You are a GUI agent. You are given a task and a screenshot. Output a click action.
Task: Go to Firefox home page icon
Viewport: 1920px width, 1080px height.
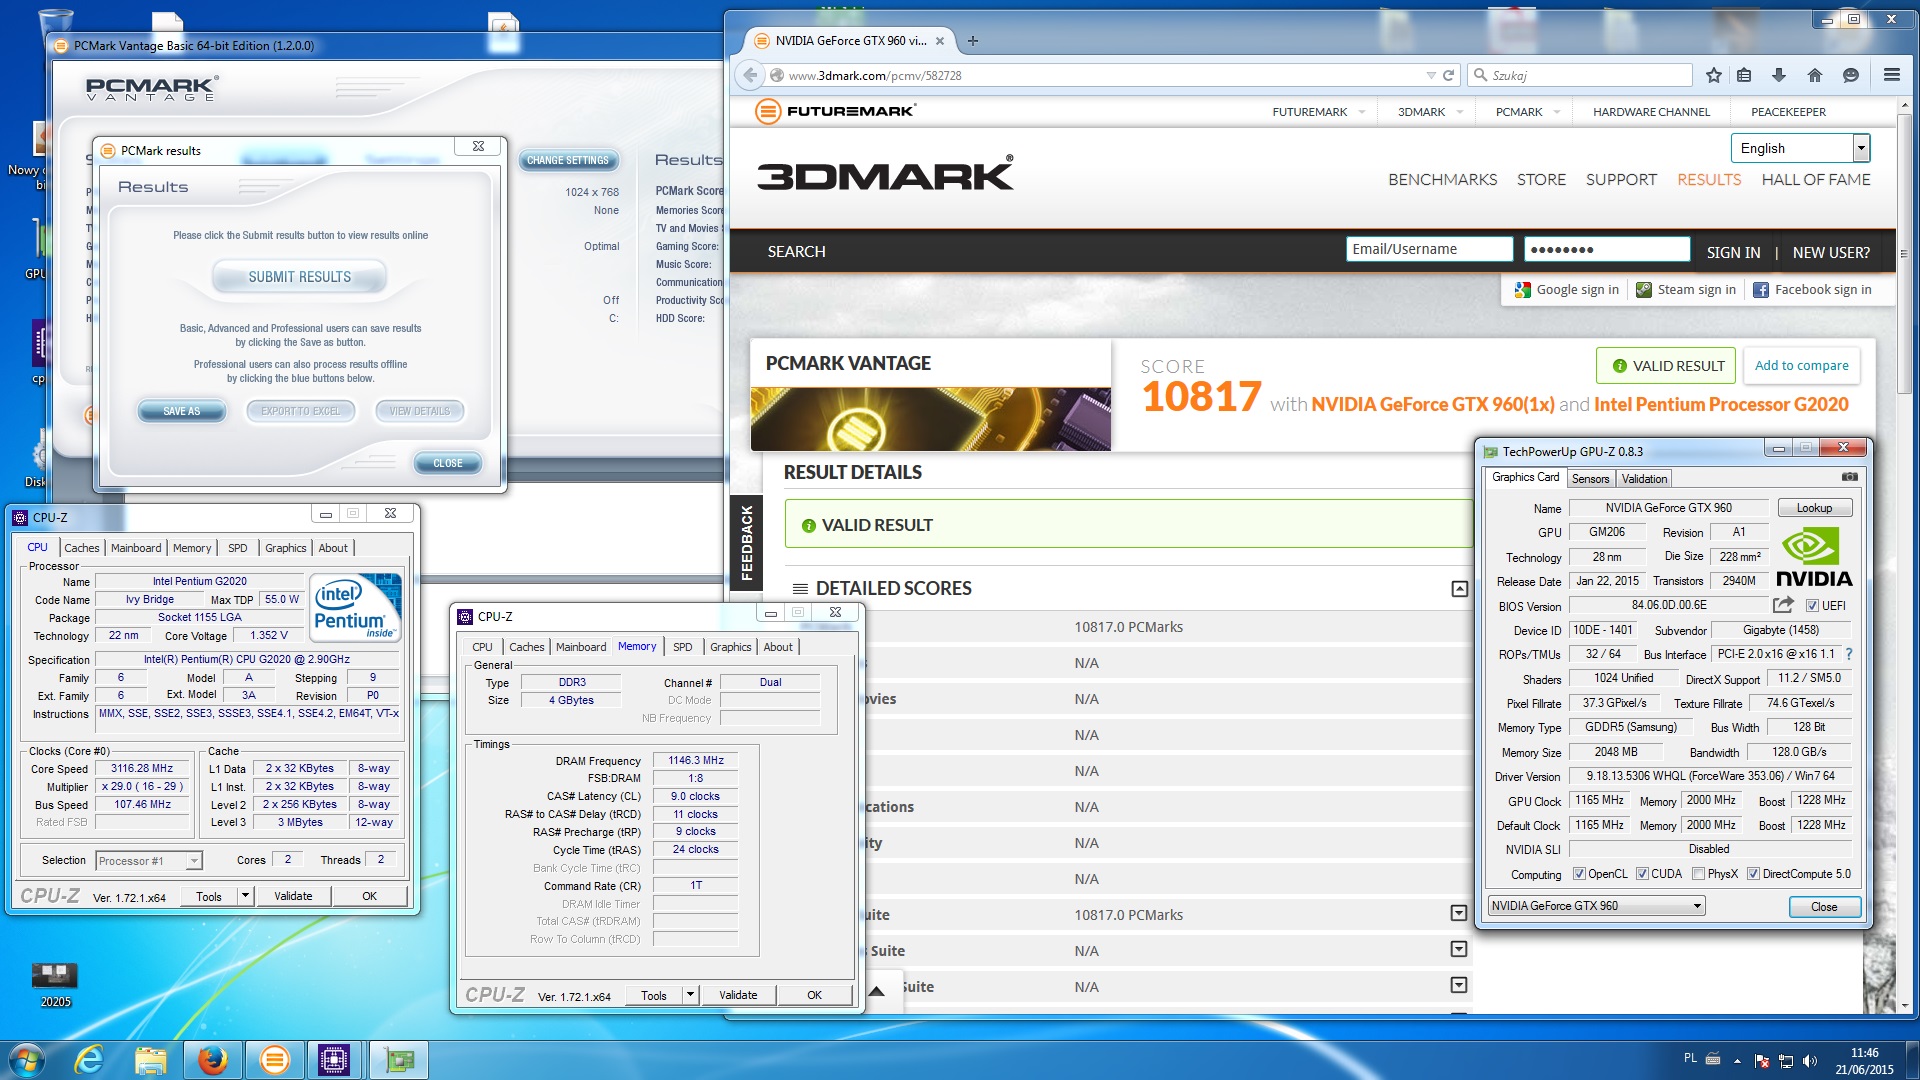(x=1815, y=75)
